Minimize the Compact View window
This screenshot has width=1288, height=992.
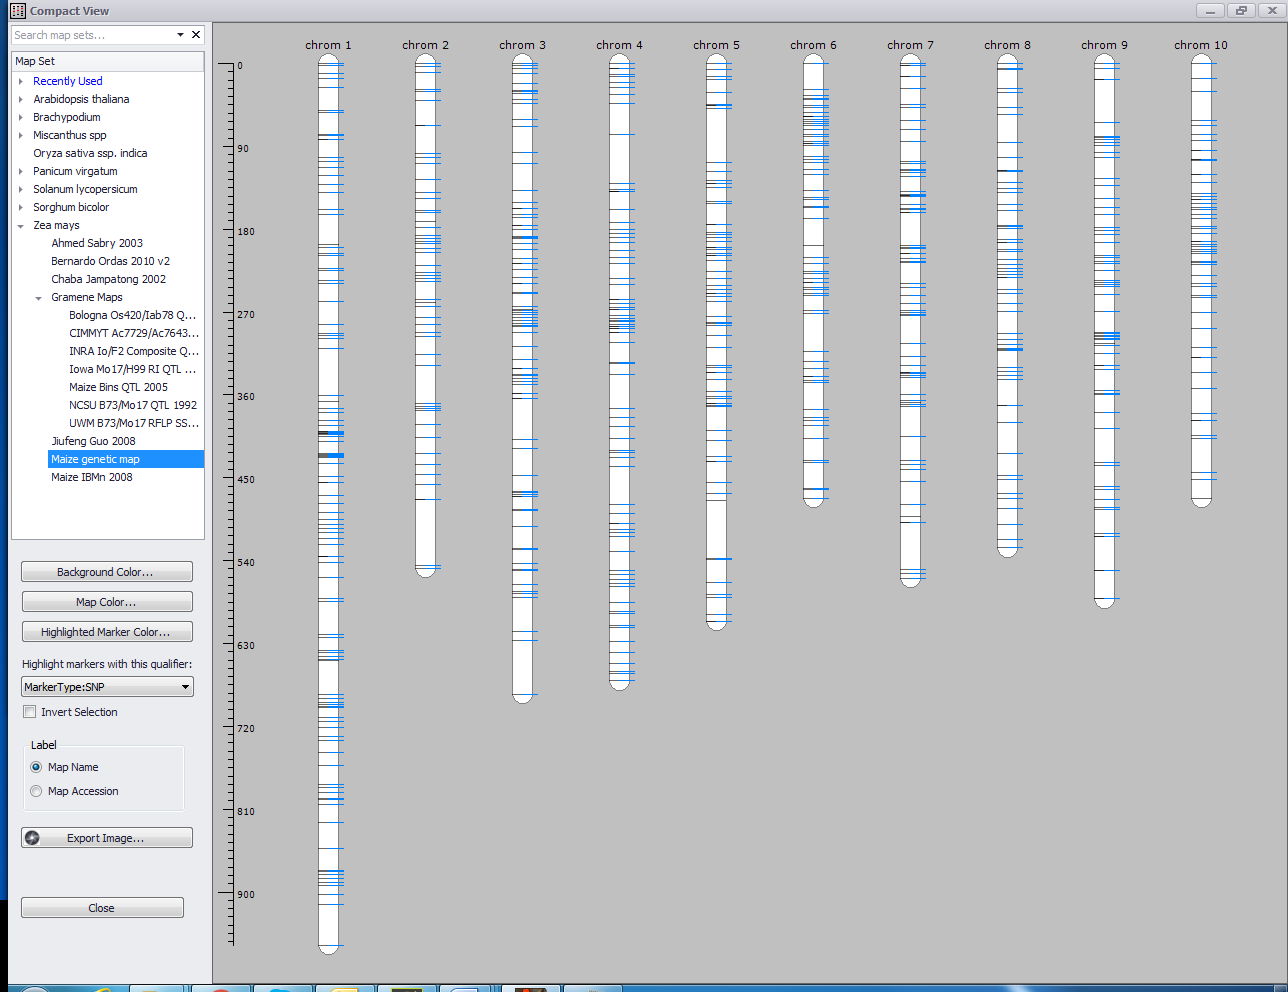[x=1210, y=10]
